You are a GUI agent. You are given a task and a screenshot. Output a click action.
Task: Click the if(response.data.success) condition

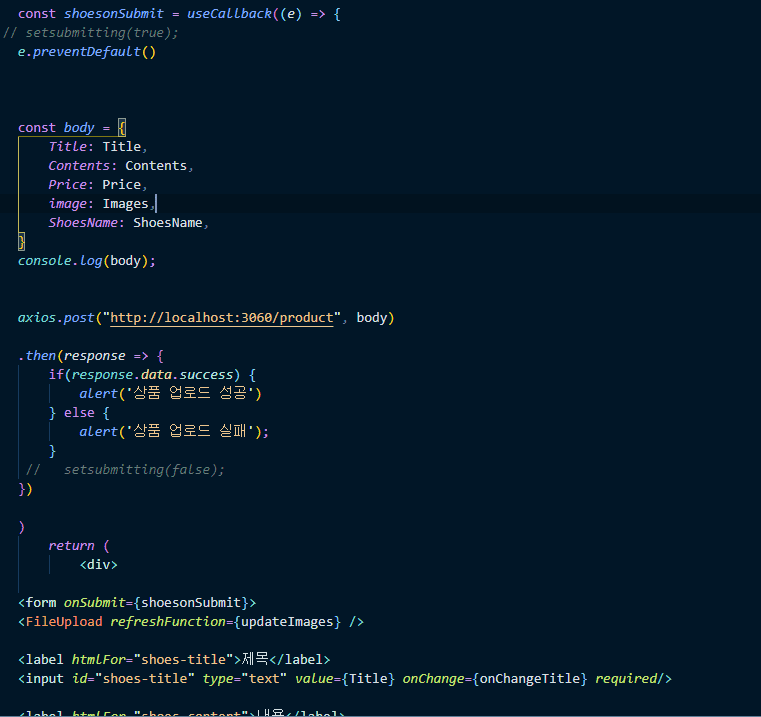144,375
